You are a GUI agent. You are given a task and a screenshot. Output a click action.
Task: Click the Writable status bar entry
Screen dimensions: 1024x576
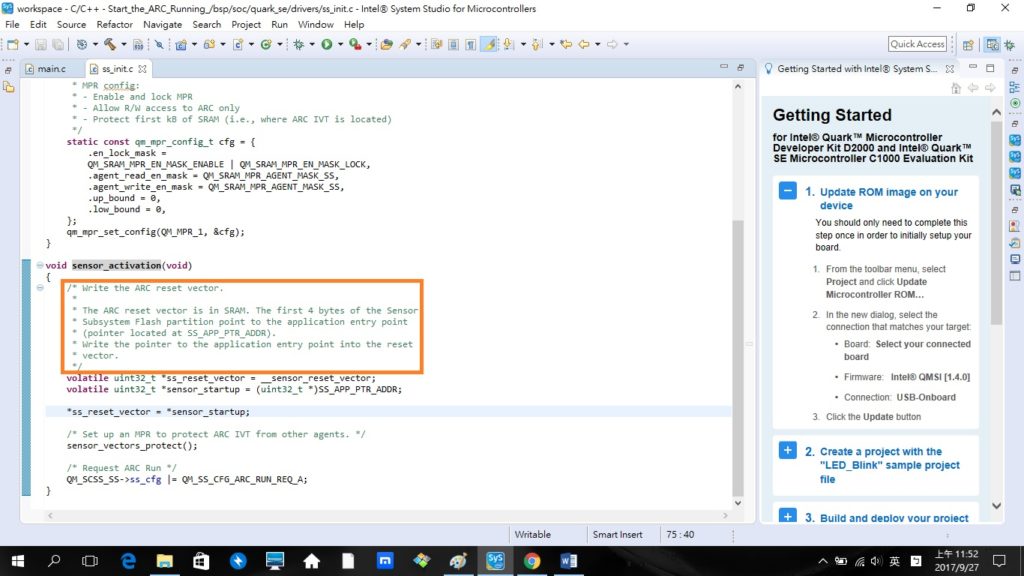tap(532, 534)
